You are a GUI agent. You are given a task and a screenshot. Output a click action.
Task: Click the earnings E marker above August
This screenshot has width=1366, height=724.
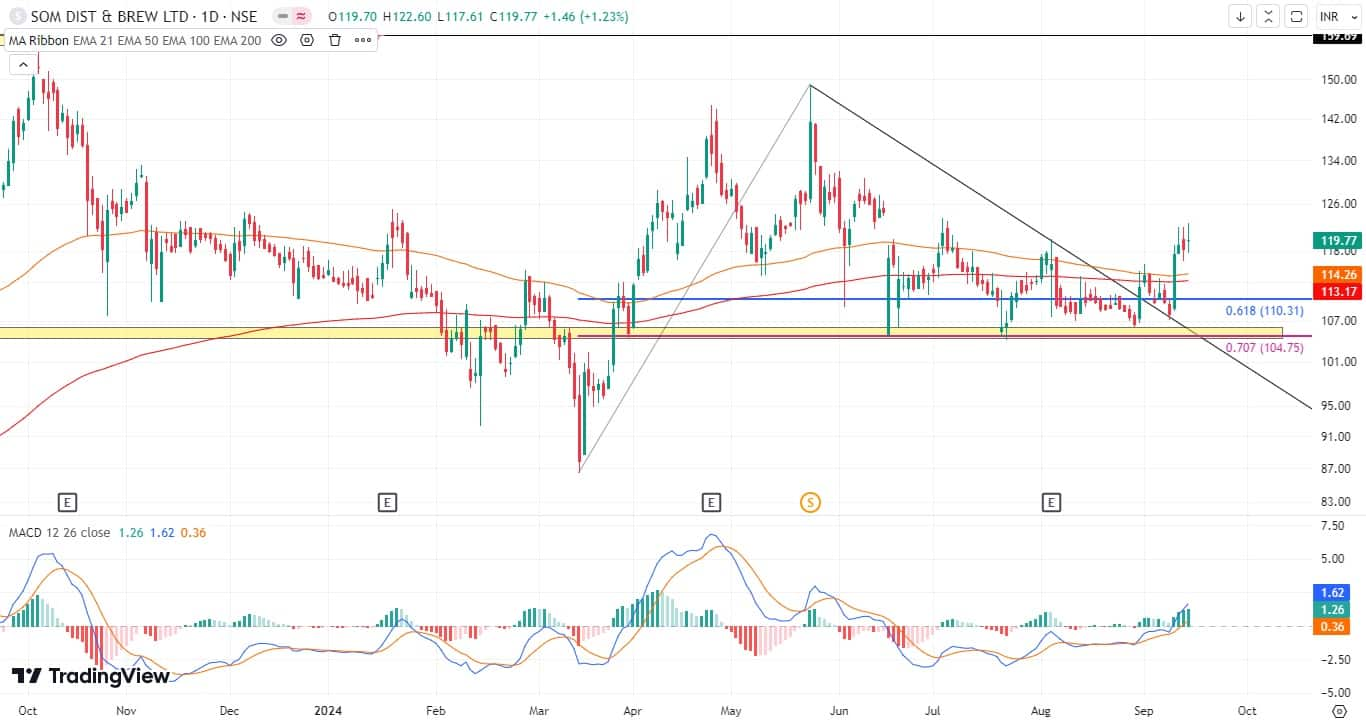coord(1051,502)
